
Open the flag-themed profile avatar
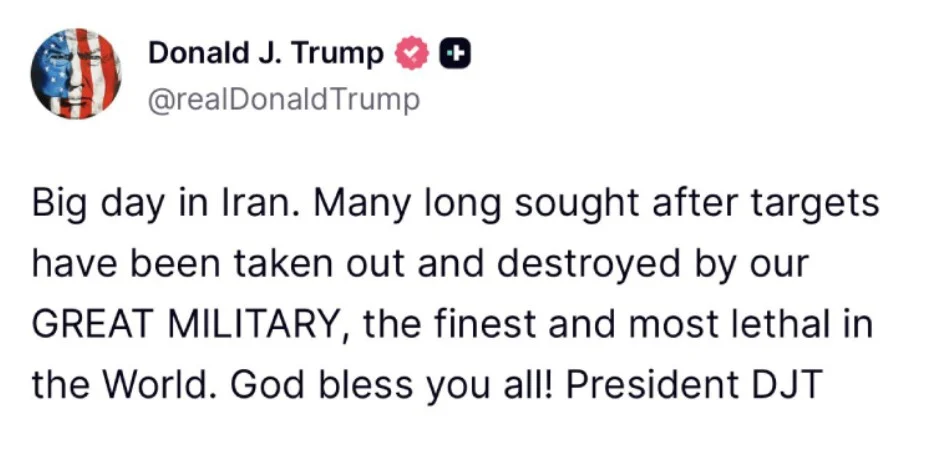pyautogui.click(x=75, y=73)
